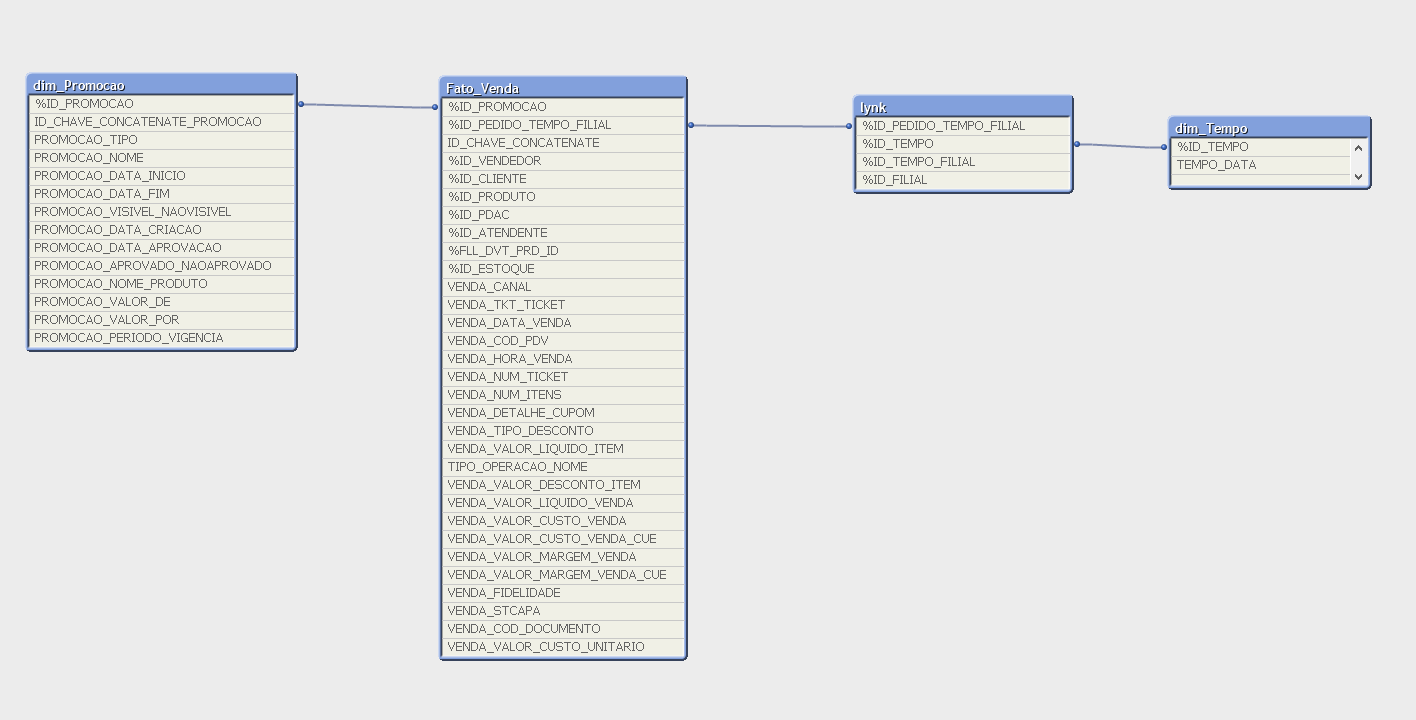The image size is (1416, 720).
Task: Select %ID_ATENDENTE field
Action: click(x=563, y=233)
